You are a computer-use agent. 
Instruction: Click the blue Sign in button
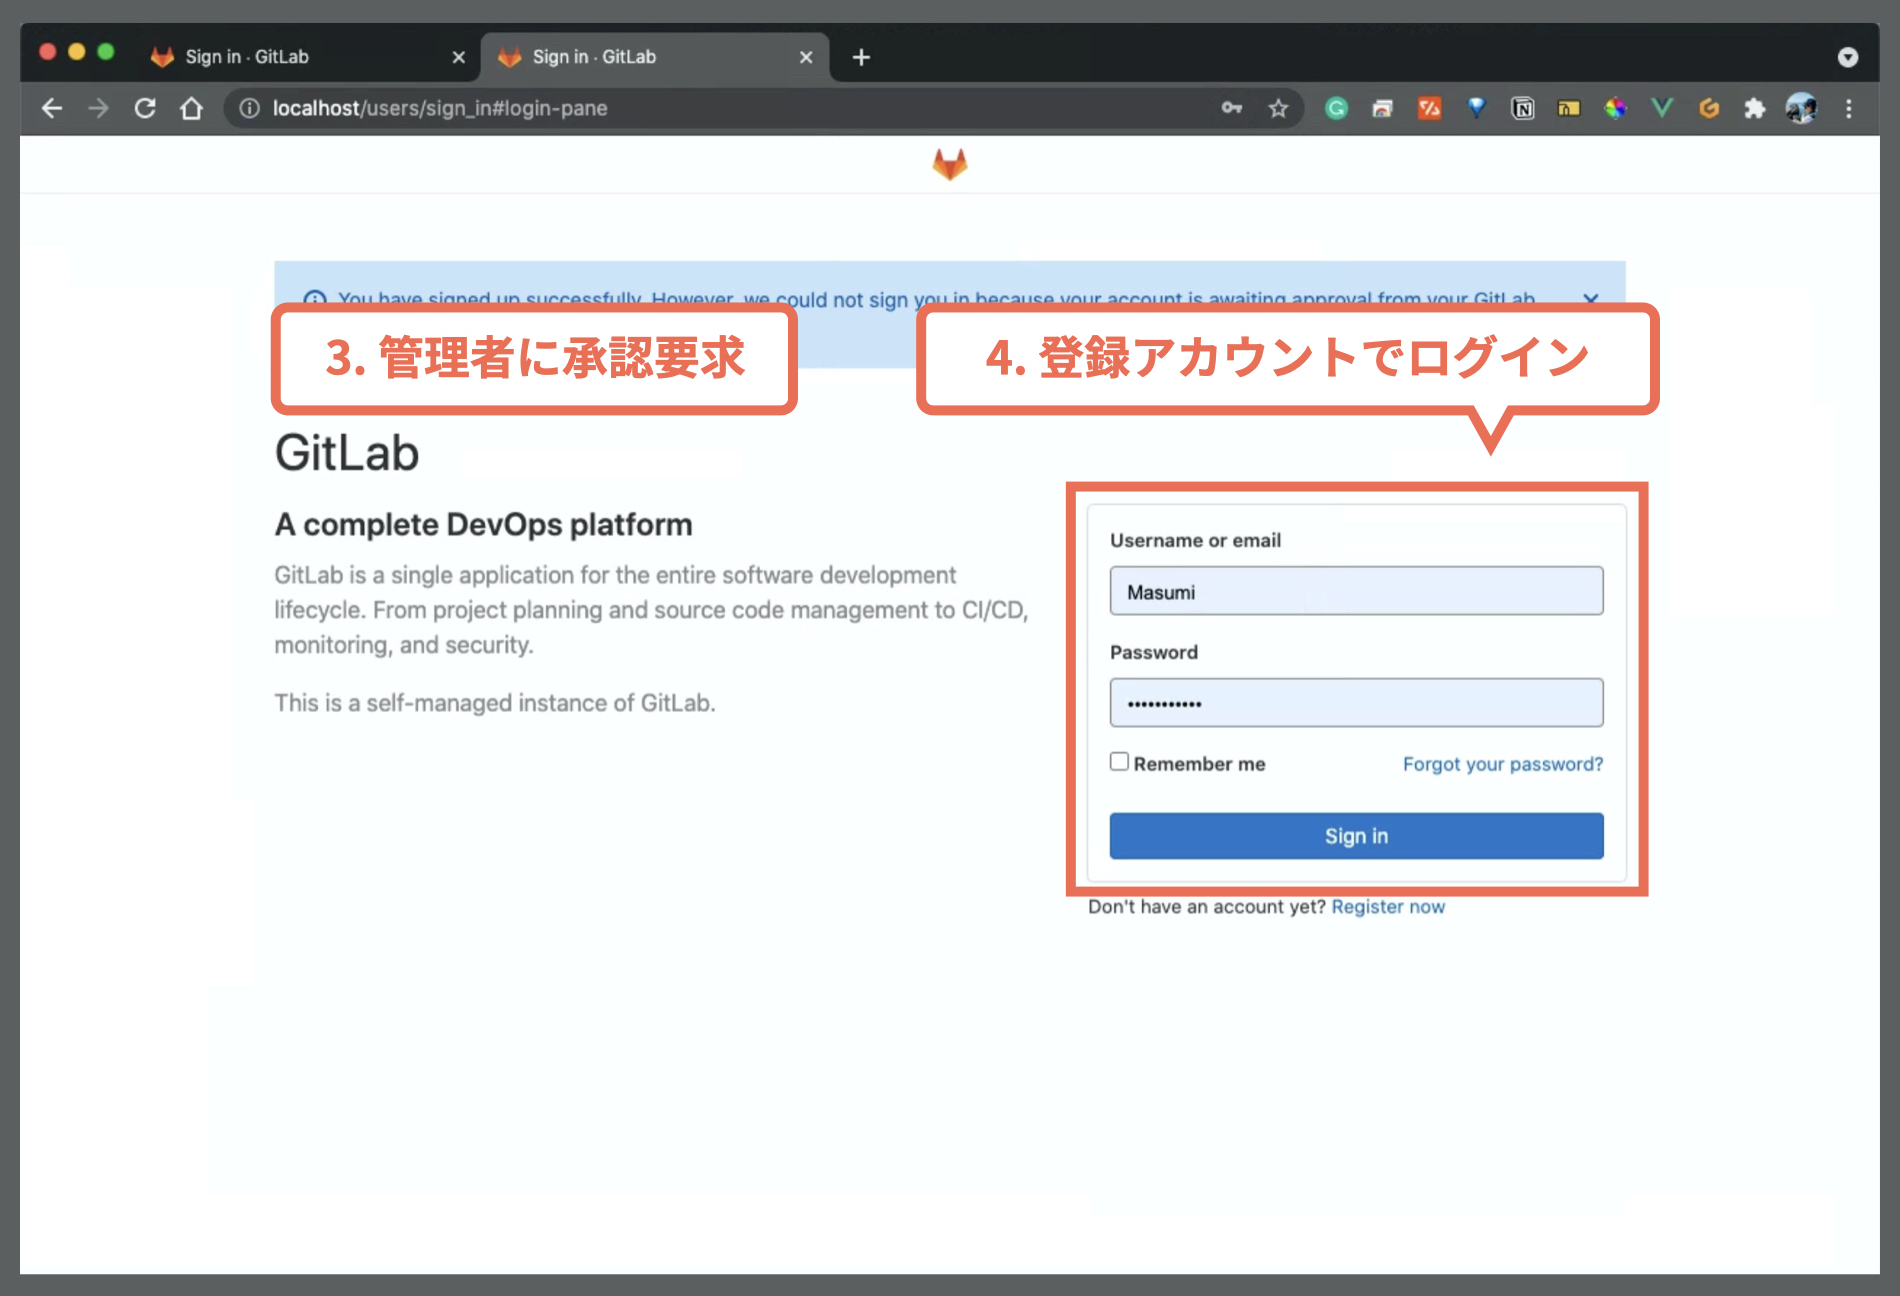[1356, 836]
